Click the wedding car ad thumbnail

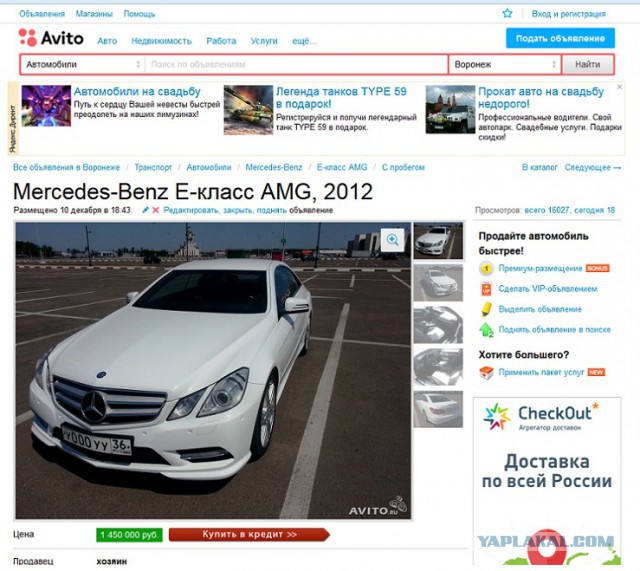point(450,109)
